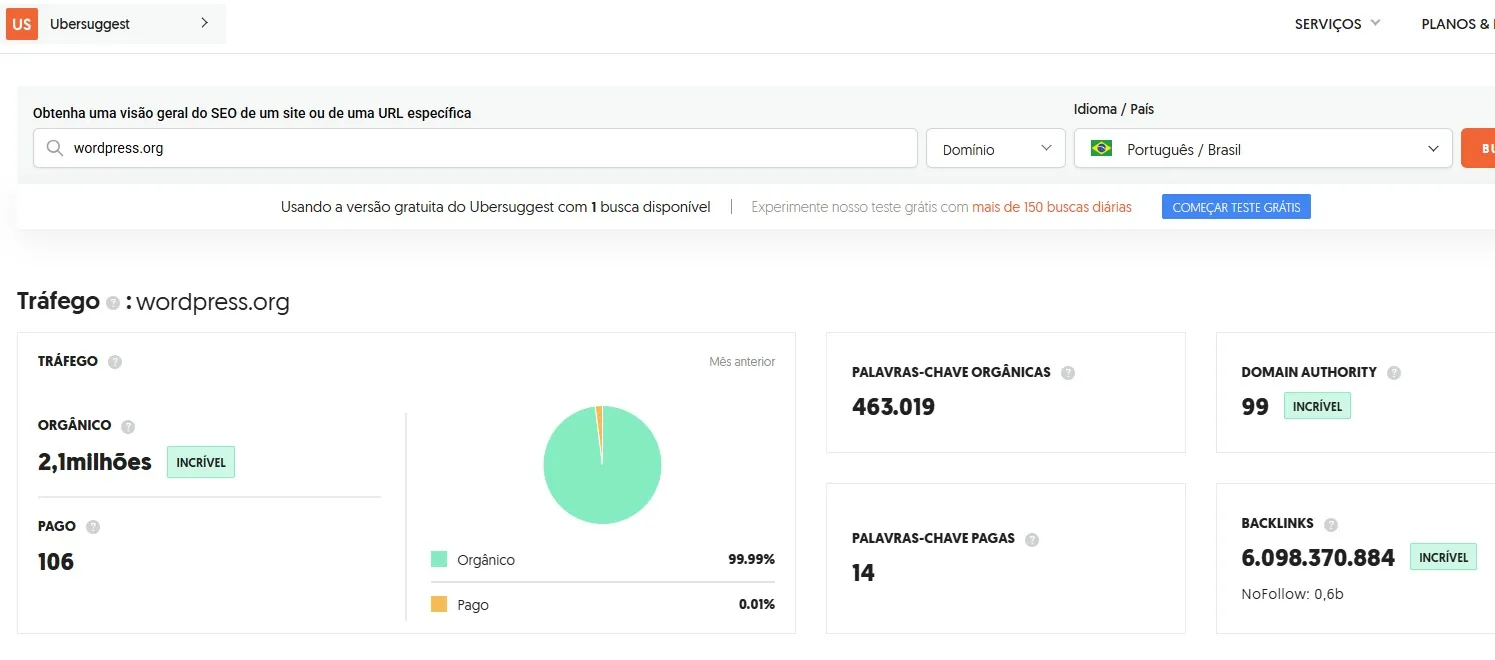Open the Português / Brasil language dropdown

click(1262, 147)
